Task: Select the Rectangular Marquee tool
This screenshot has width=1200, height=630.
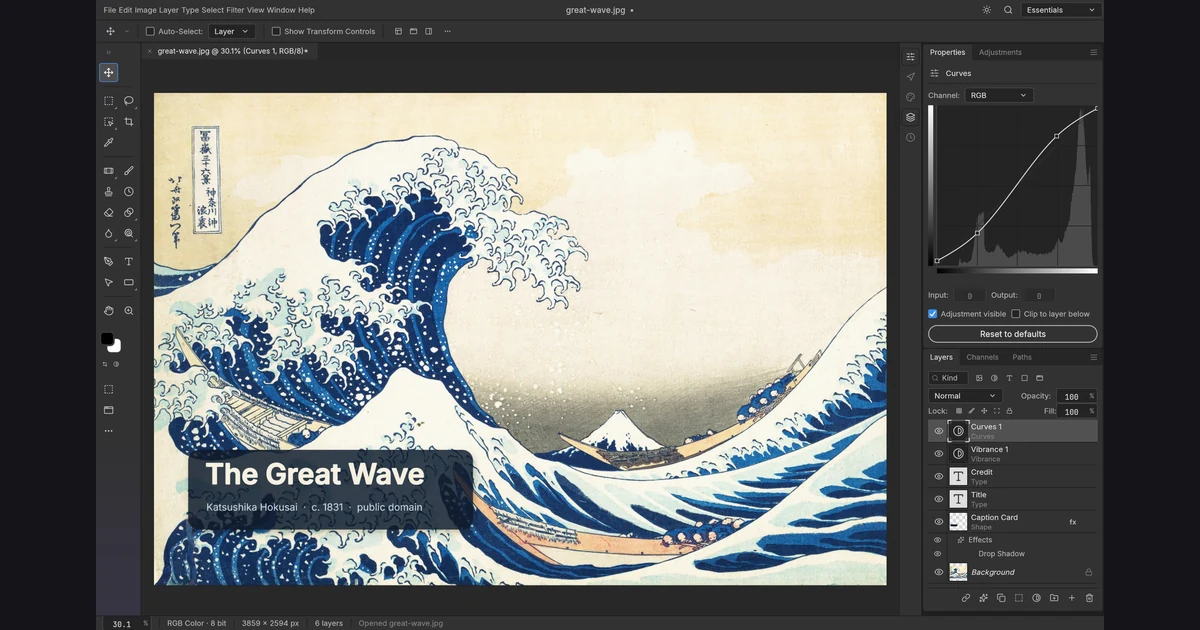Action: point(109,101)
